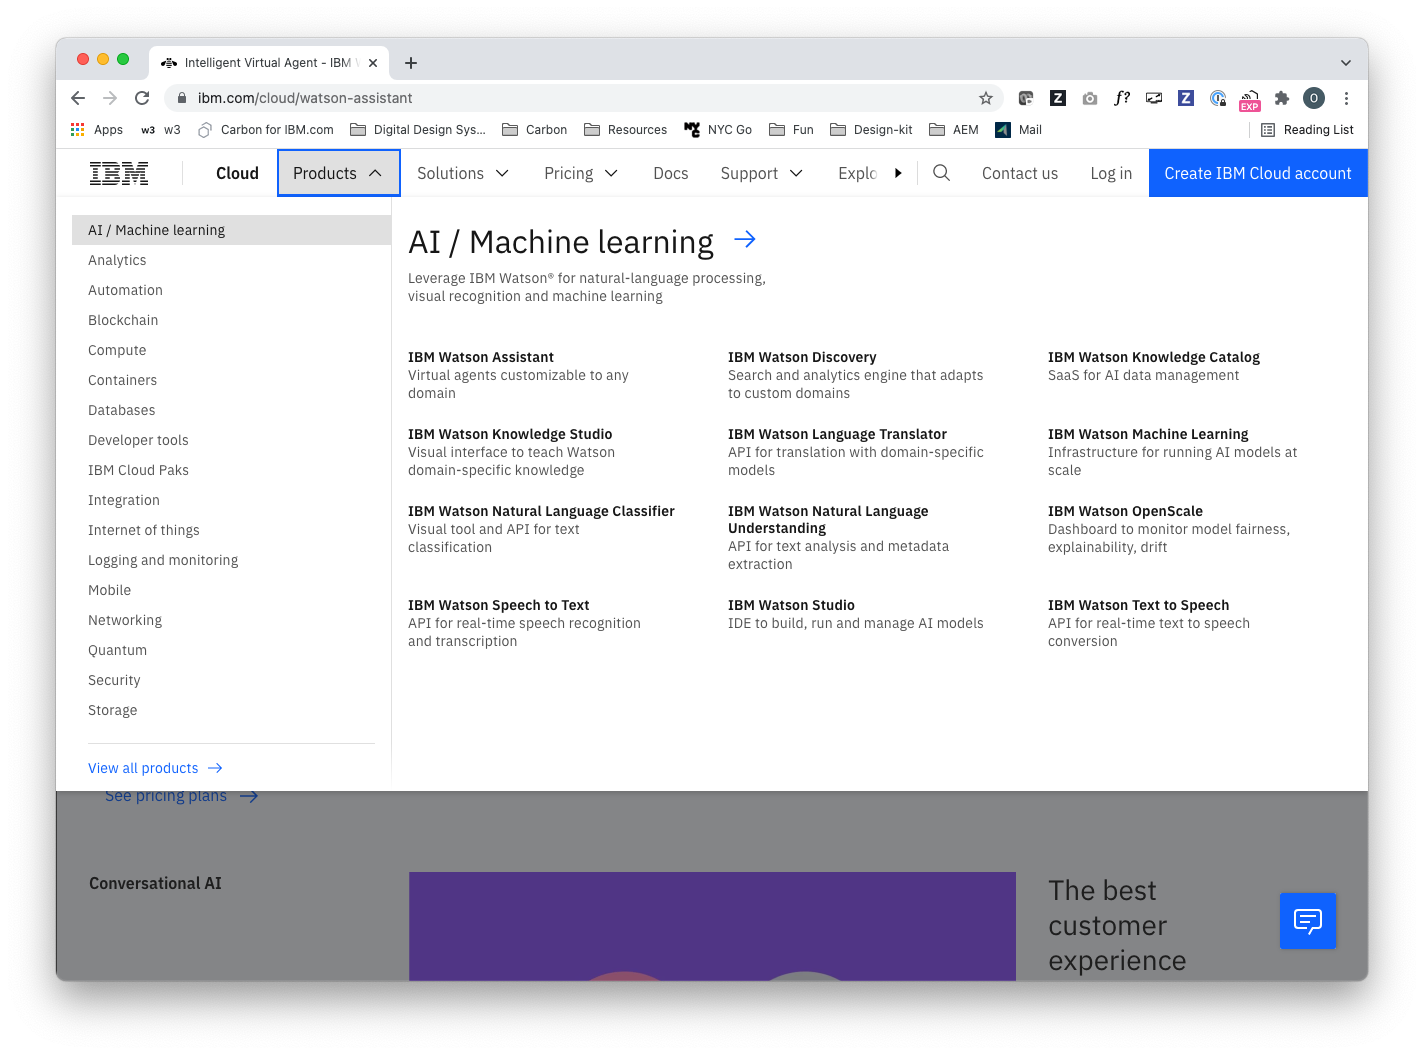This screenshot has height=1055, width=1424.
Task: Open the NYC Go bookmark
Action: (x=718, y=130)
